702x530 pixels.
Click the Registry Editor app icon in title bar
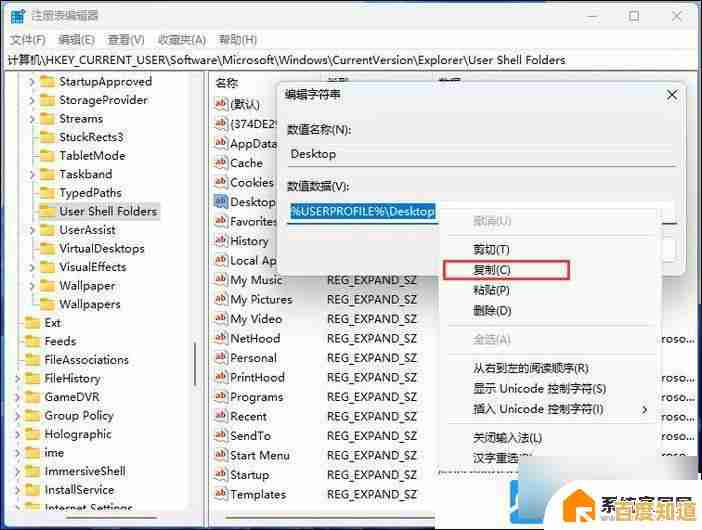(x=17, y=16)
